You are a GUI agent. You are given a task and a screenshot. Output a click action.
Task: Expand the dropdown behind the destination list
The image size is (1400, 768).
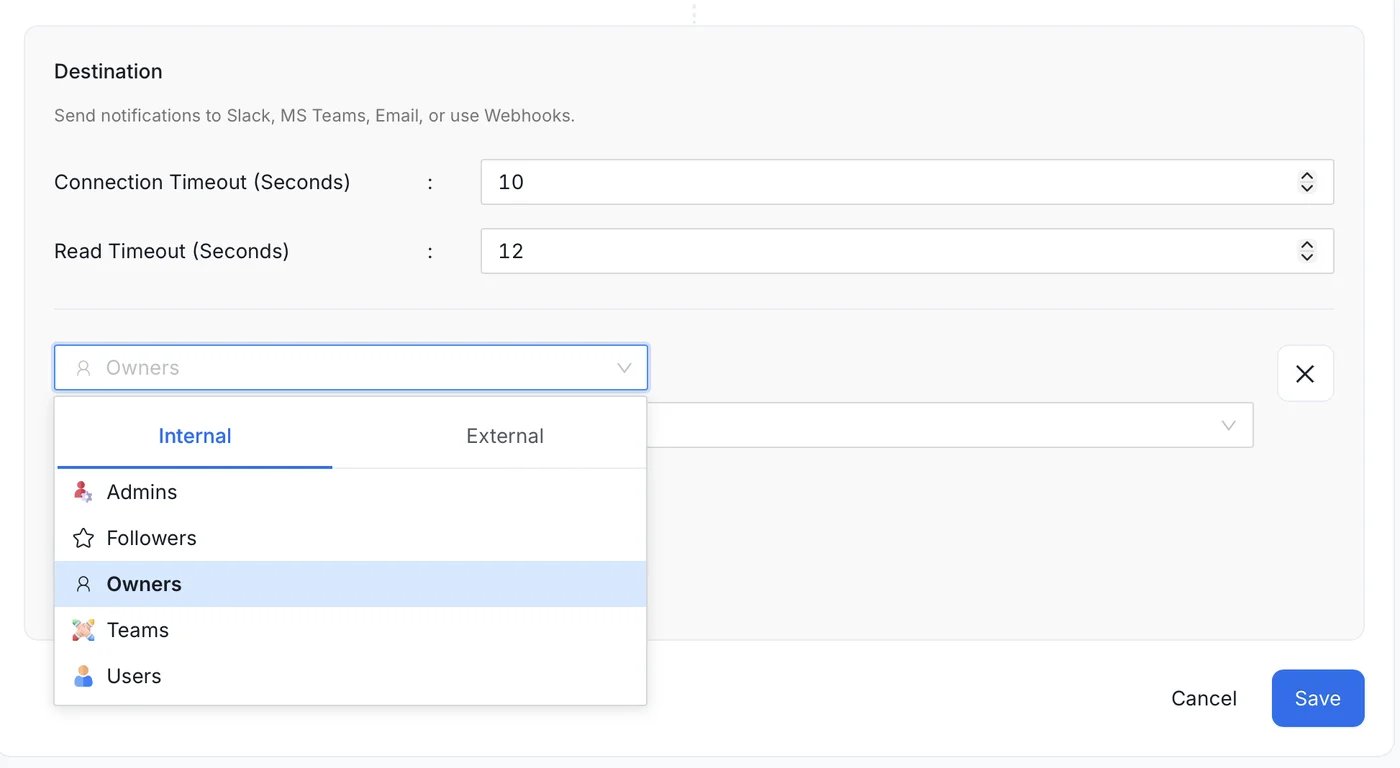950,425
